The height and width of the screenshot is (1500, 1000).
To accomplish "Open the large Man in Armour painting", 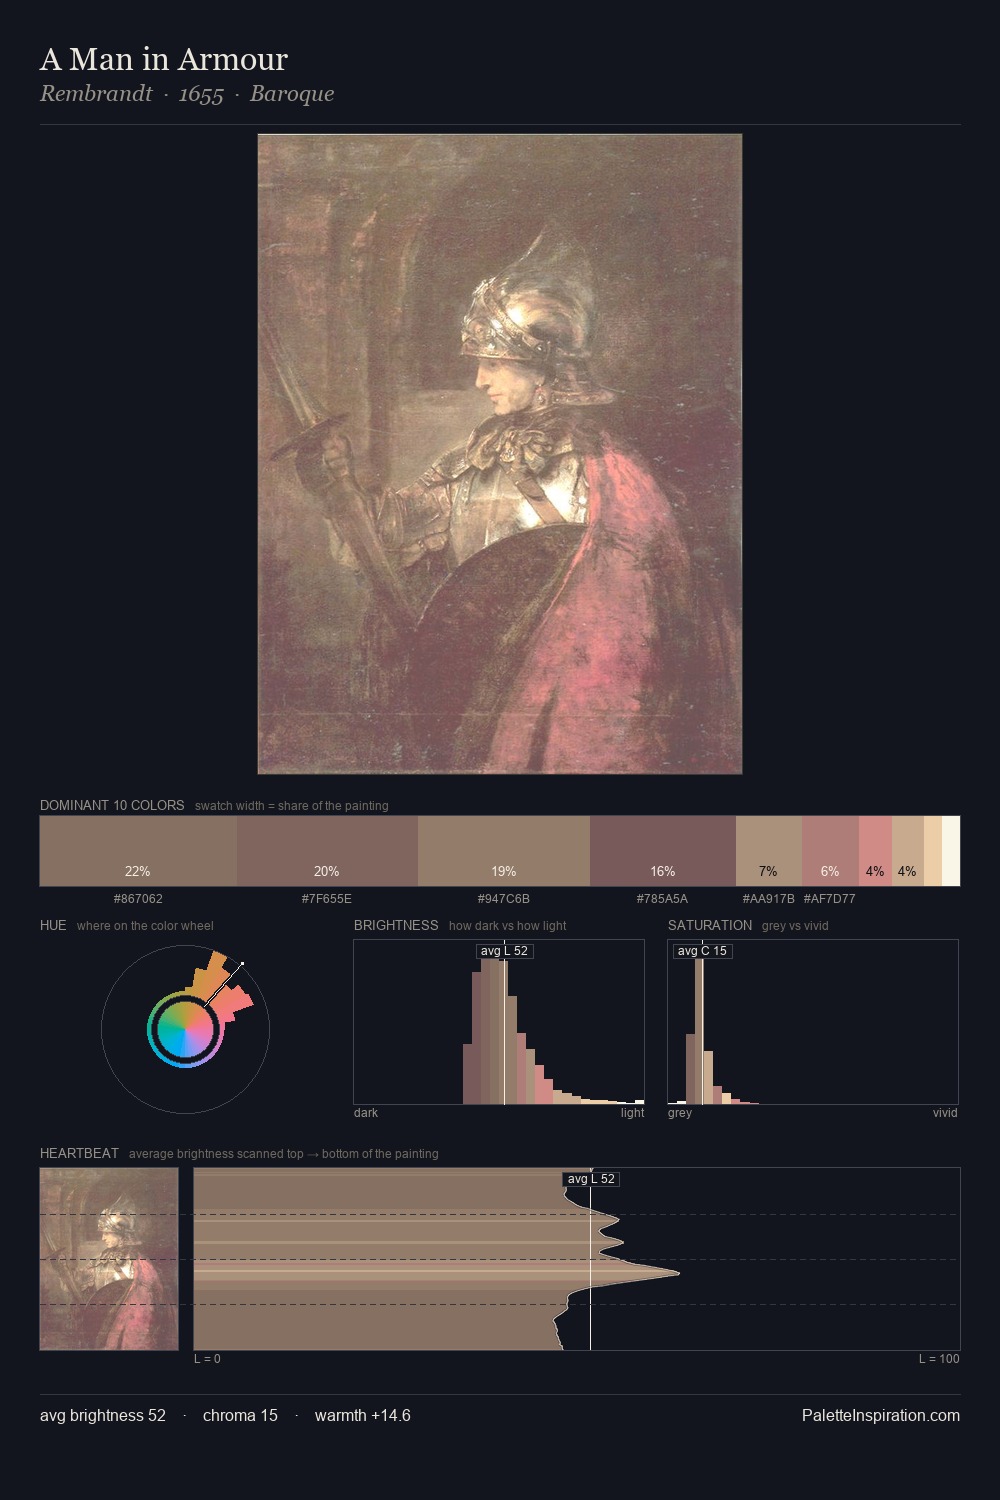I will (x=500, y=454).
